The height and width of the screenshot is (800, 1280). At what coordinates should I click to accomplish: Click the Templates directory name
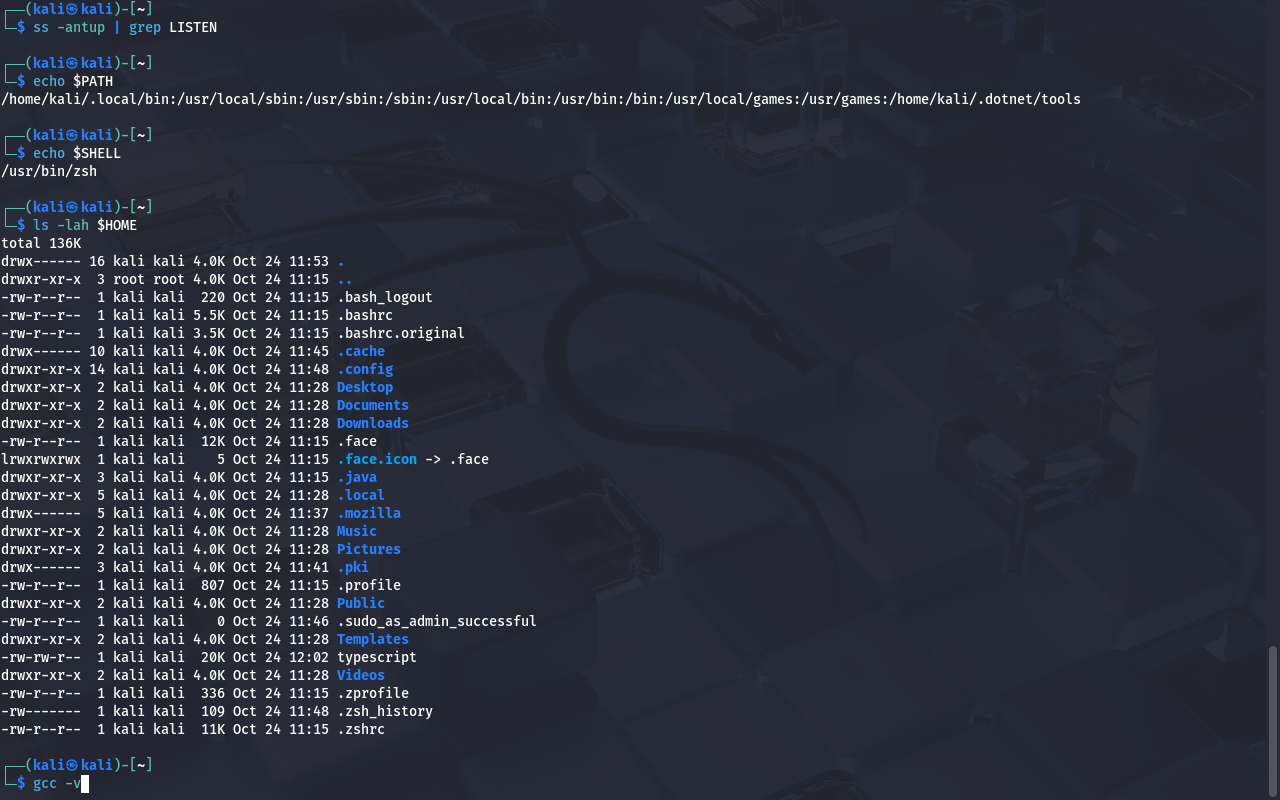[372, 639]
